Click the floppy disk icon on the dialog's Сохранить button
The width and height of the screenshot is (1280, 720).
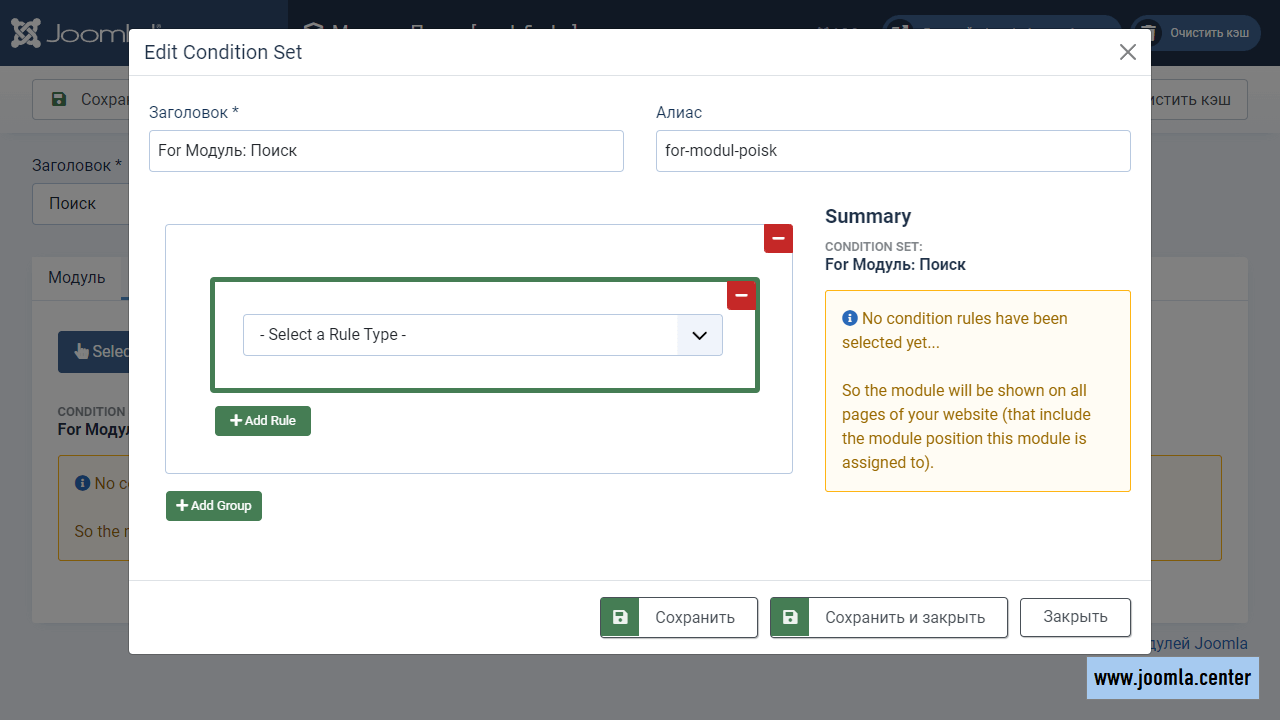click(620, 618)
